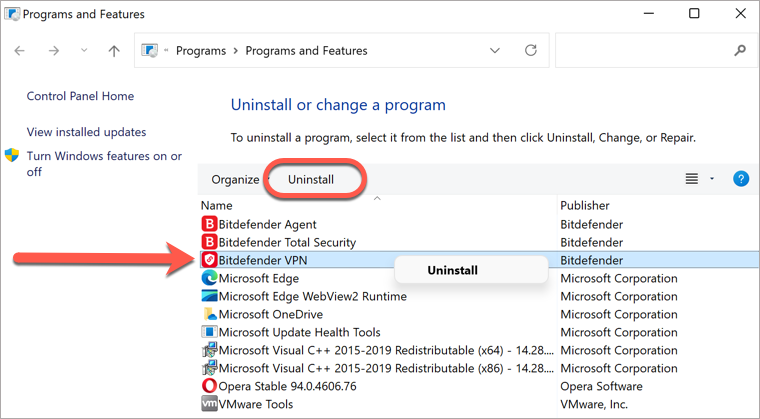Expand the recent locations dropdown arrow

84,50
